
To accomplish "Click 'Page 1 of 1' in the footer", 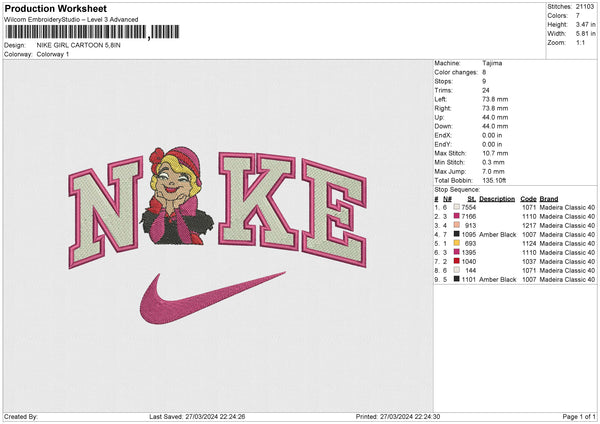I will 579,416.
